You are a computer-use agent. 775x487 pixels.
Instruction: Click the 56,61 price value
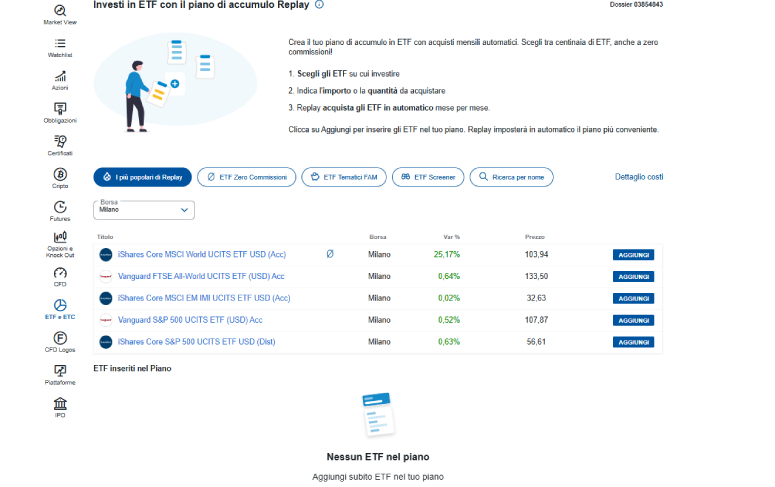[536, 342]
